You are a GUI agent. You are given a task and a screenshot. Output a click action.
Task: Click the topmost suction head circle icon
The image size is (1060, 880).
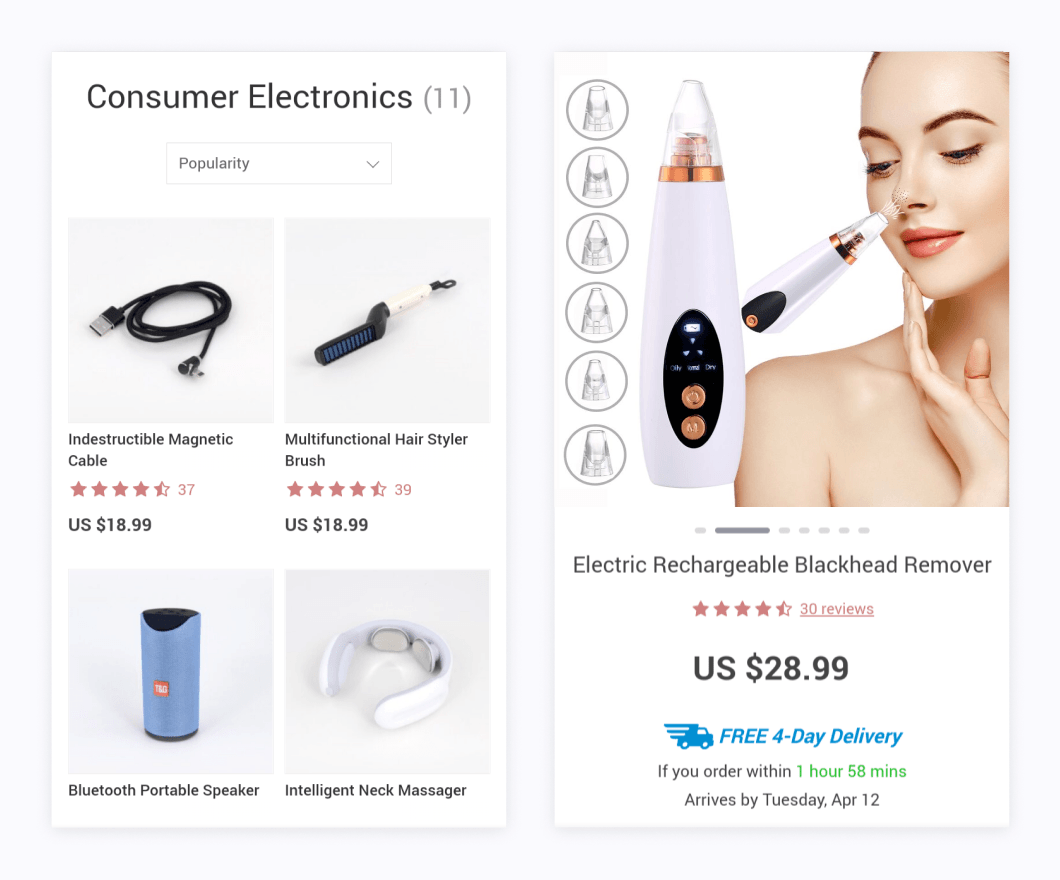coord(597,109)
